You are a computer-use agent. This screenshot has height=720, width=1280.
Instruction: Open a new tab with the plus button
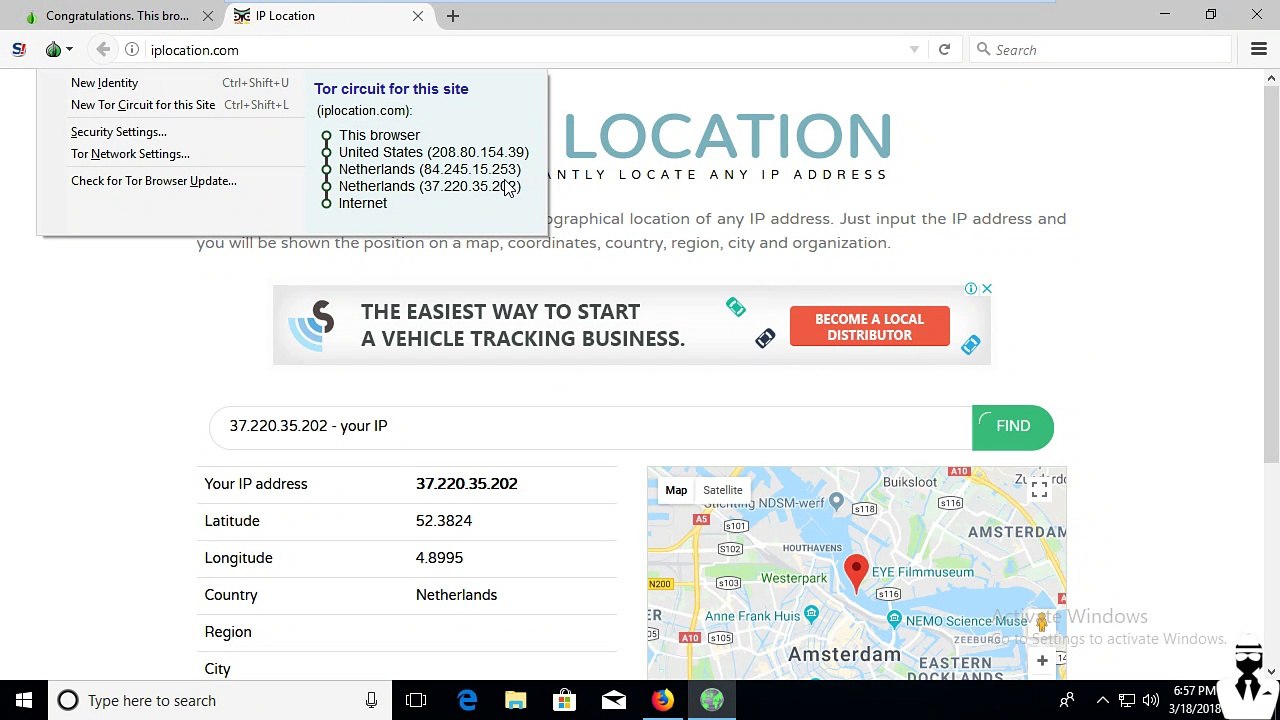453,16
